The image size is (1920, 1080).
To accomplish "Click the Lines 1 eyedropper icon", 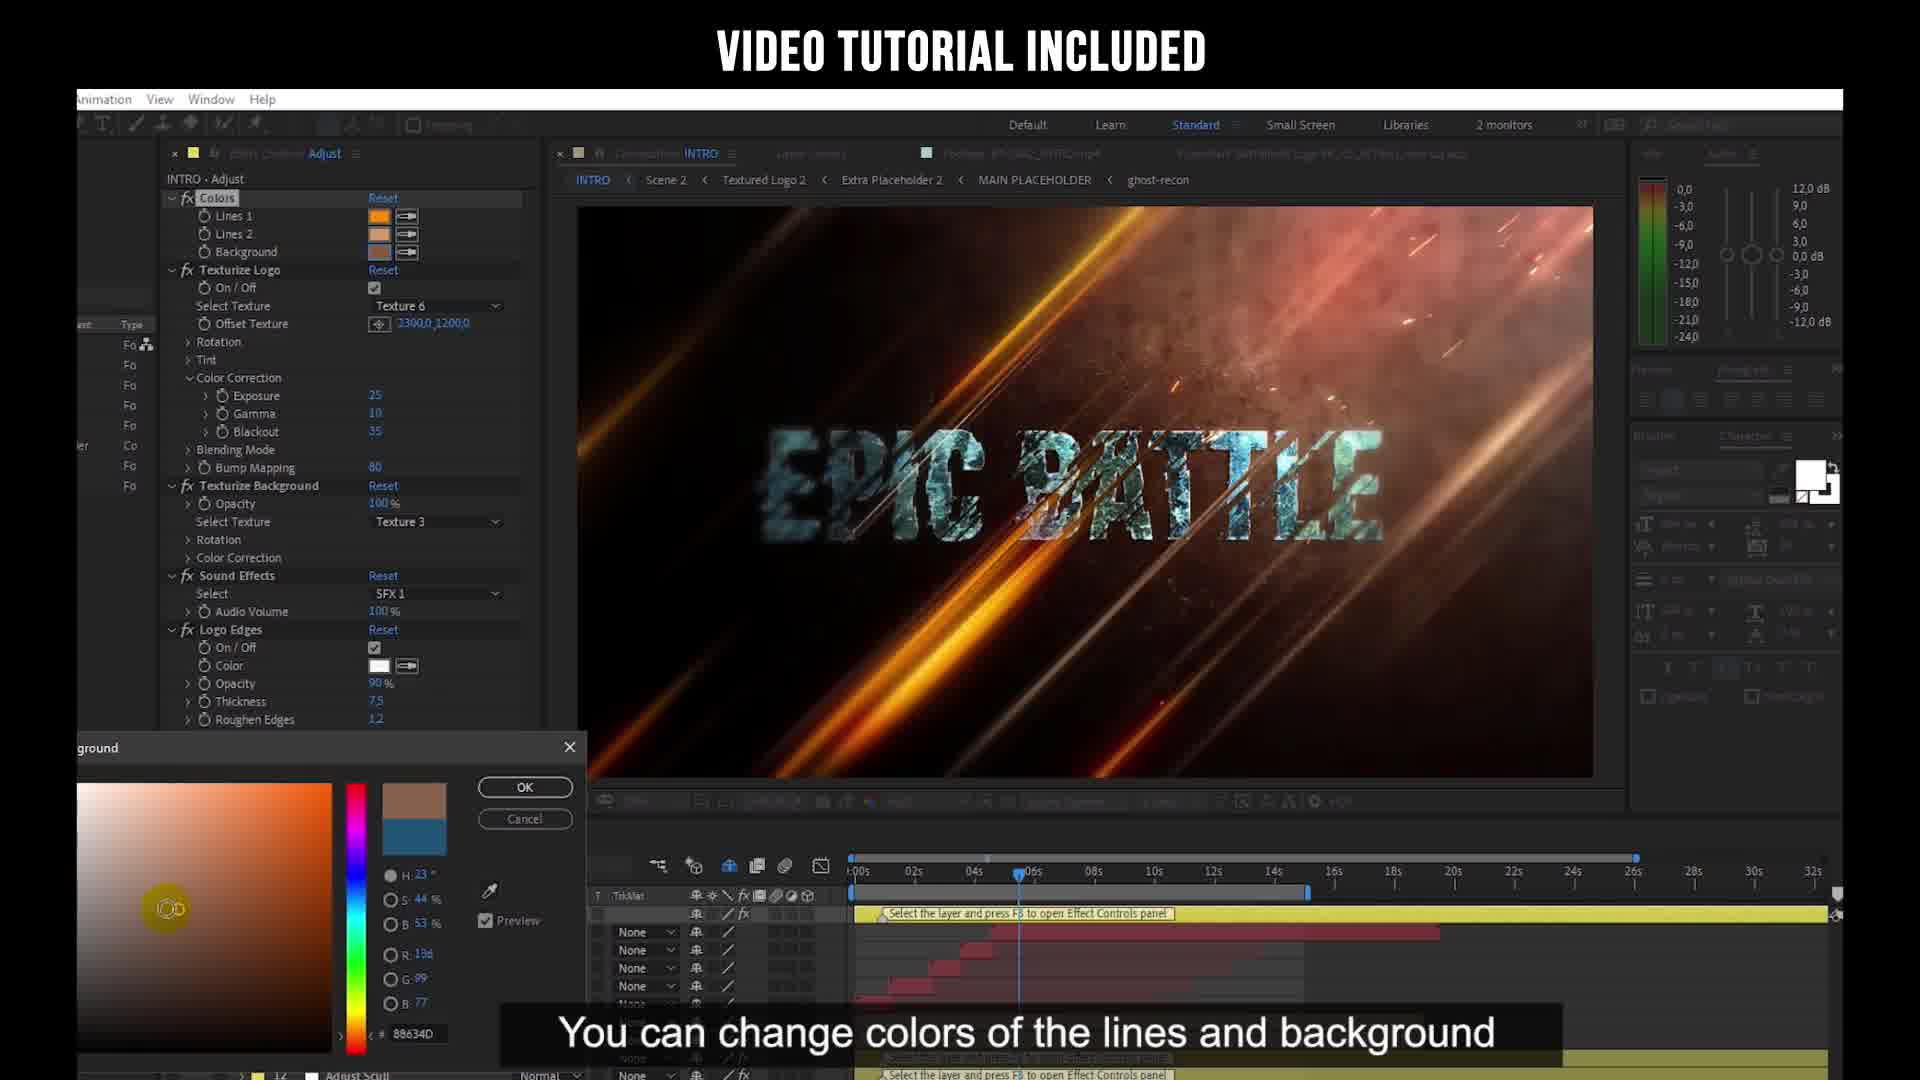I will 407,216.
